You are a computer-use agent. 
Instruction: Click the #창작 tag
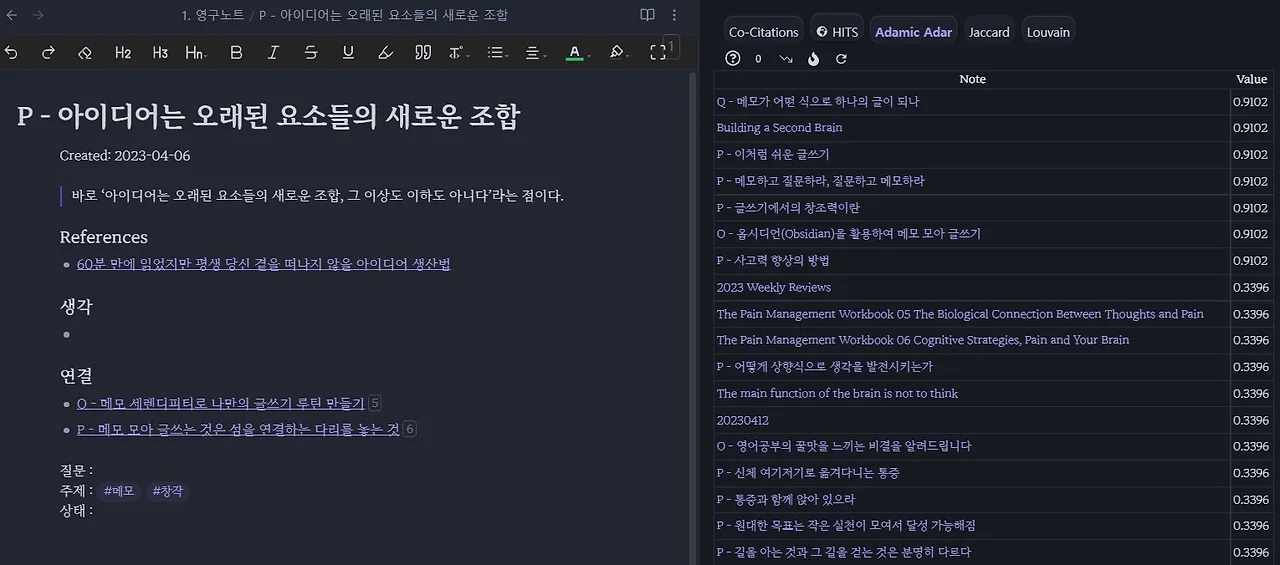click(x=166, y=491)
